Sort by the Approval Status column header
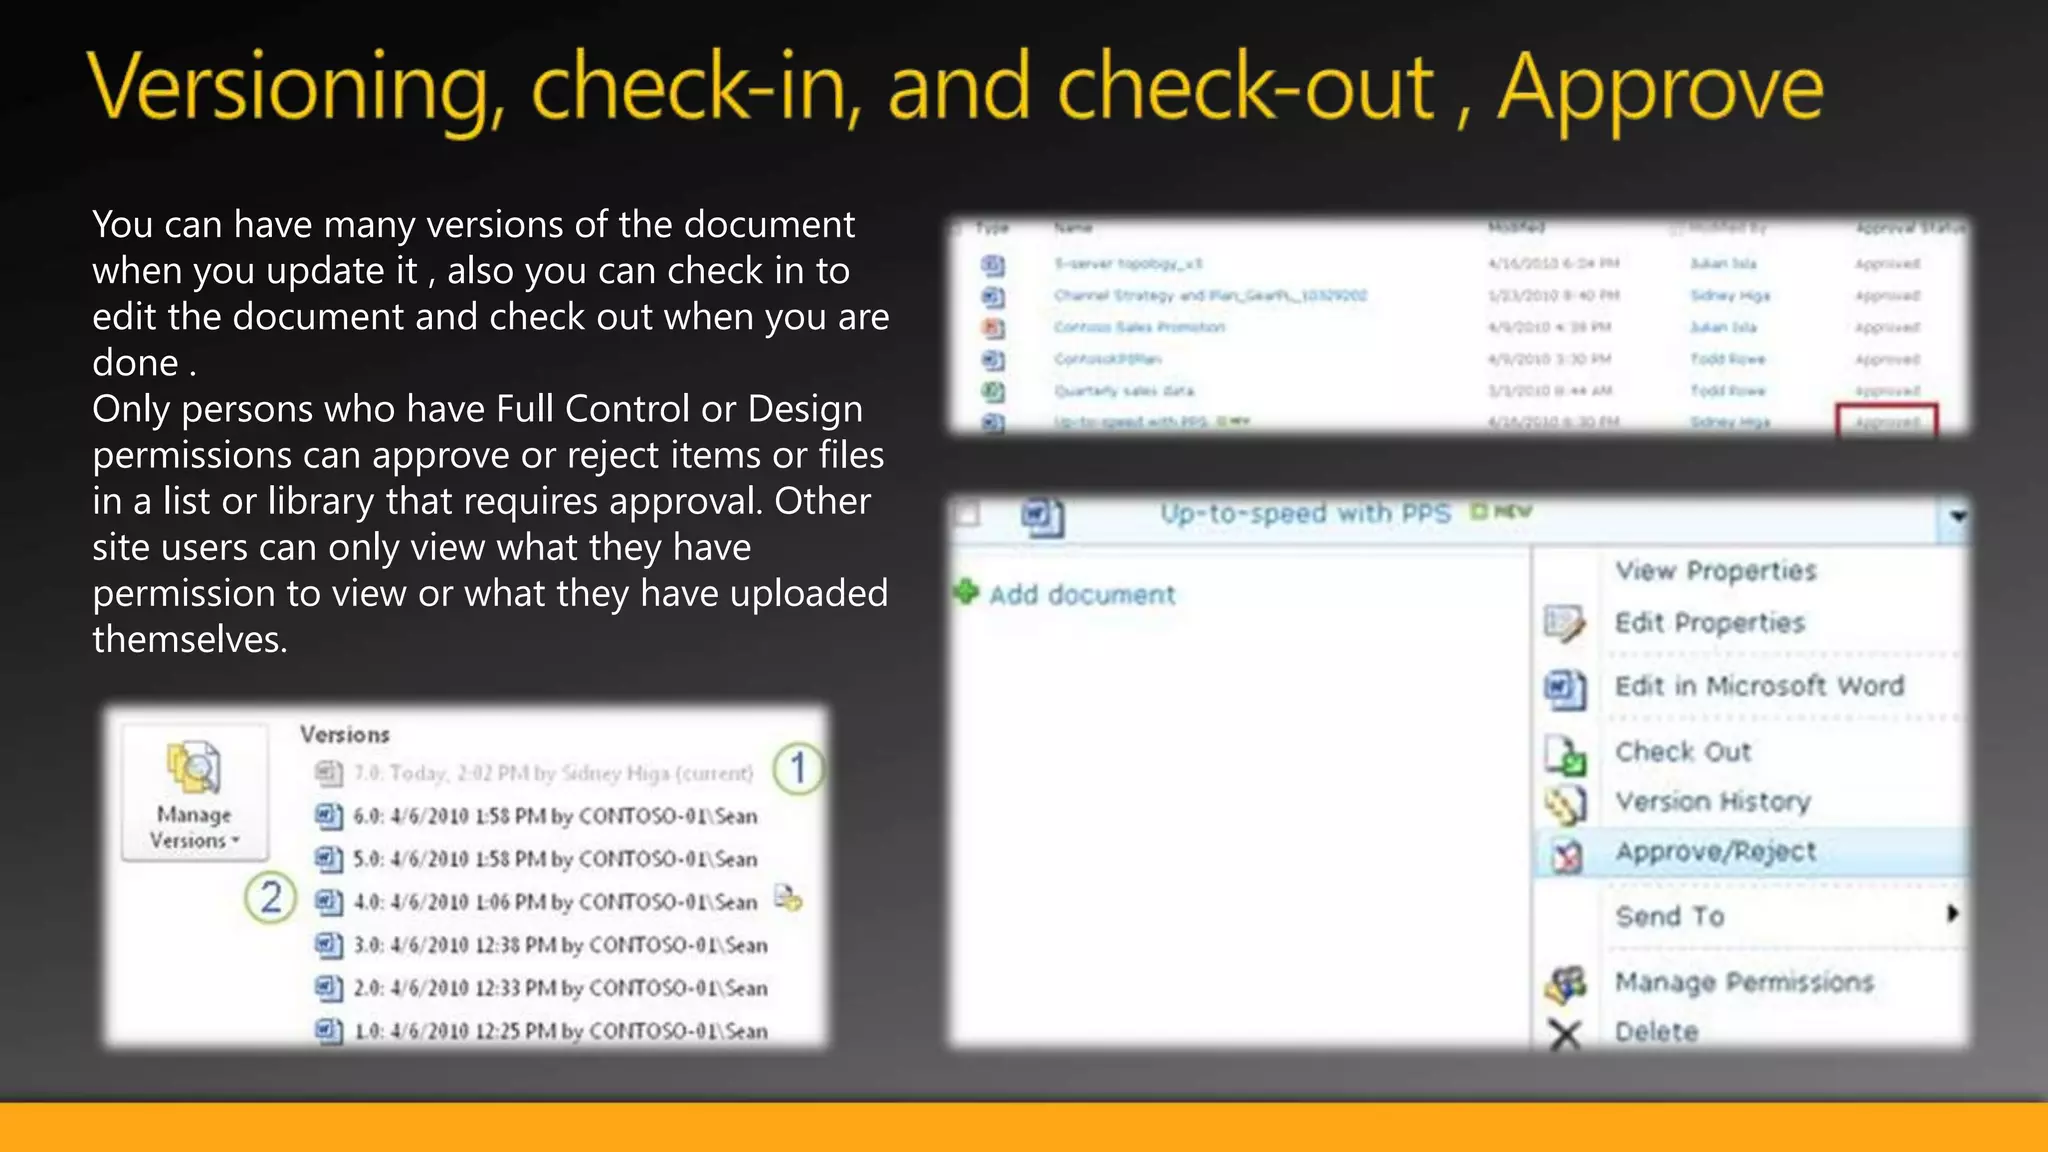The height and width of the screenshot is (1152, 2048). (x=1910, y=228)
